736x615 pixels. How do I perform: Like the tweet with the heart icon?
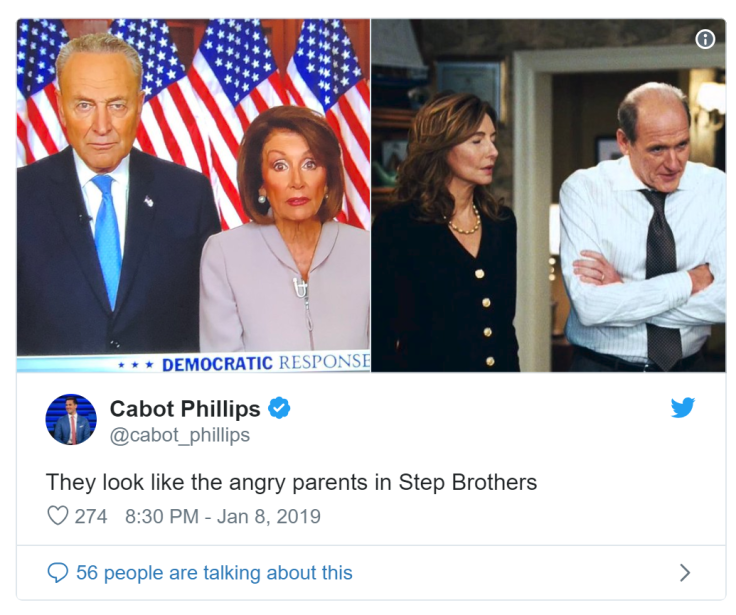[x=58, y=516]
